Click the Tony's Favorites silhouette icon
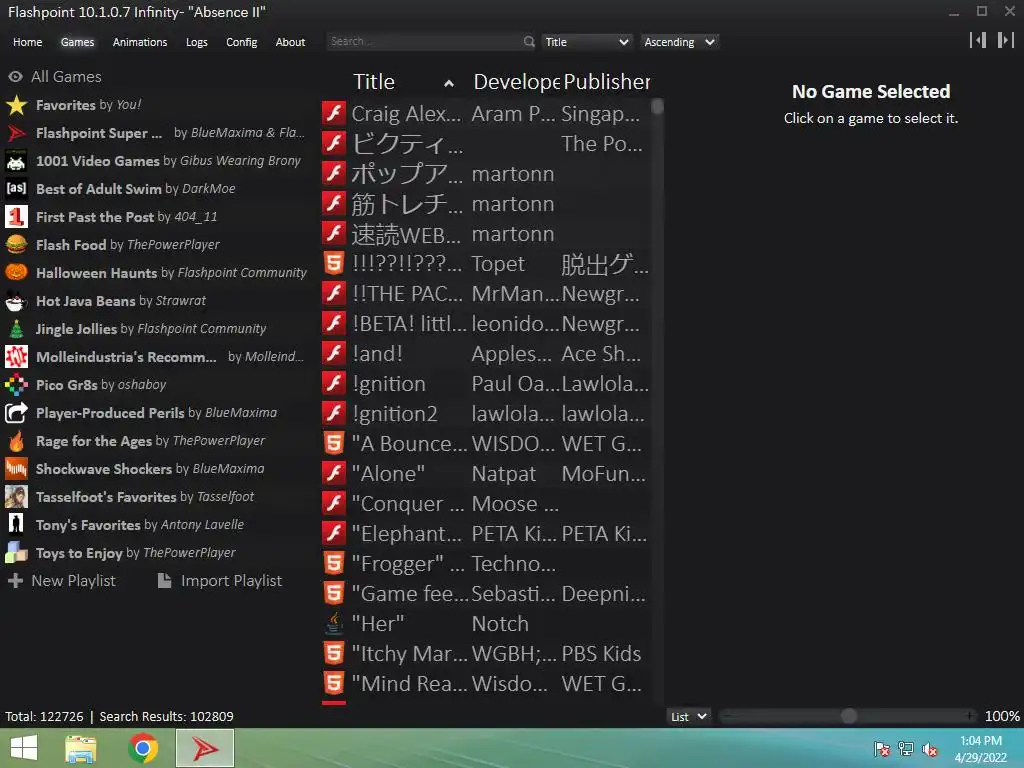This screenshot has height=768, width=1024. tap(16, 524)
